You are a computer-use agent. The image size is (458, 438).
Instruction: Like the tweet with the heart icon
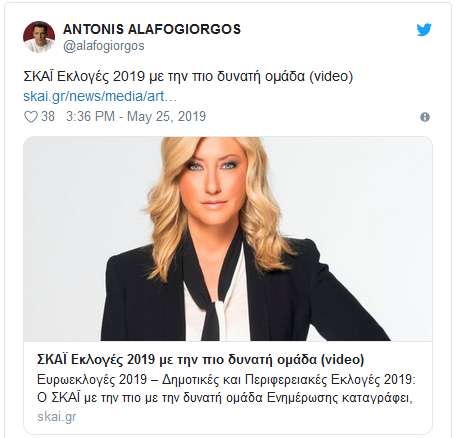click(x=31, y=117)
